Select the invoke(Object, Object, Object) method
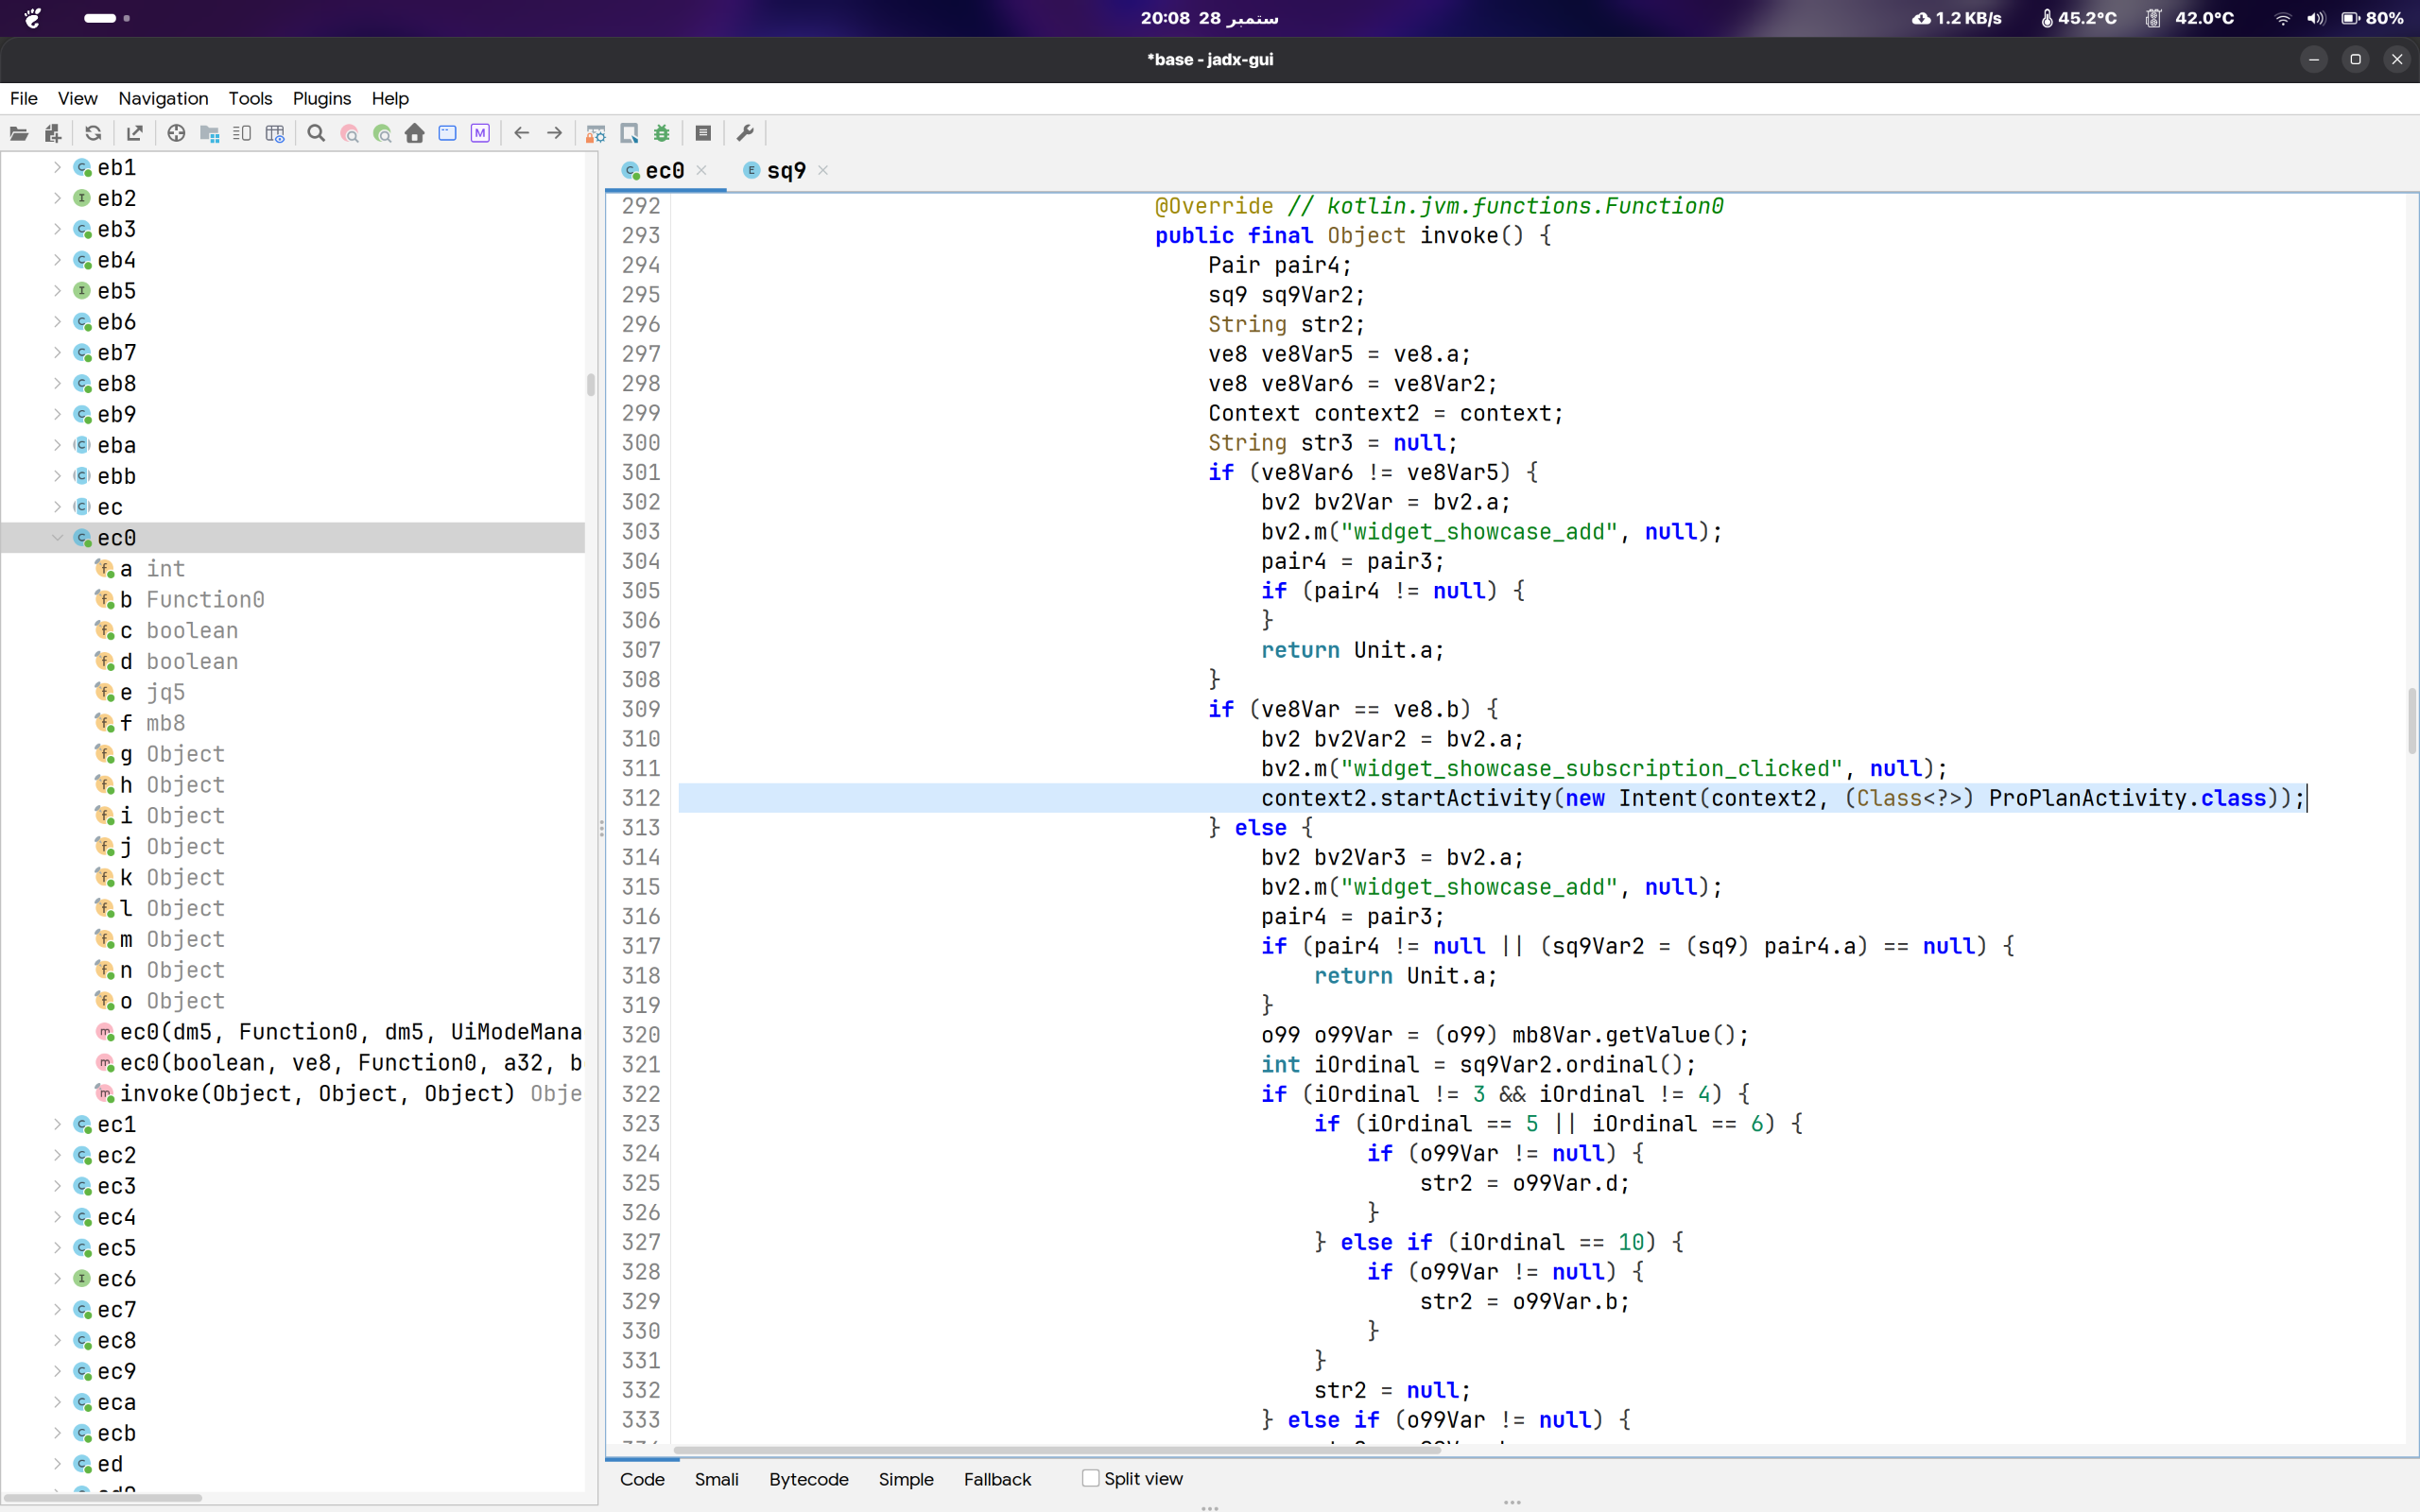The height and width of the screenshot is (1512, 2420). [339, 1094]
